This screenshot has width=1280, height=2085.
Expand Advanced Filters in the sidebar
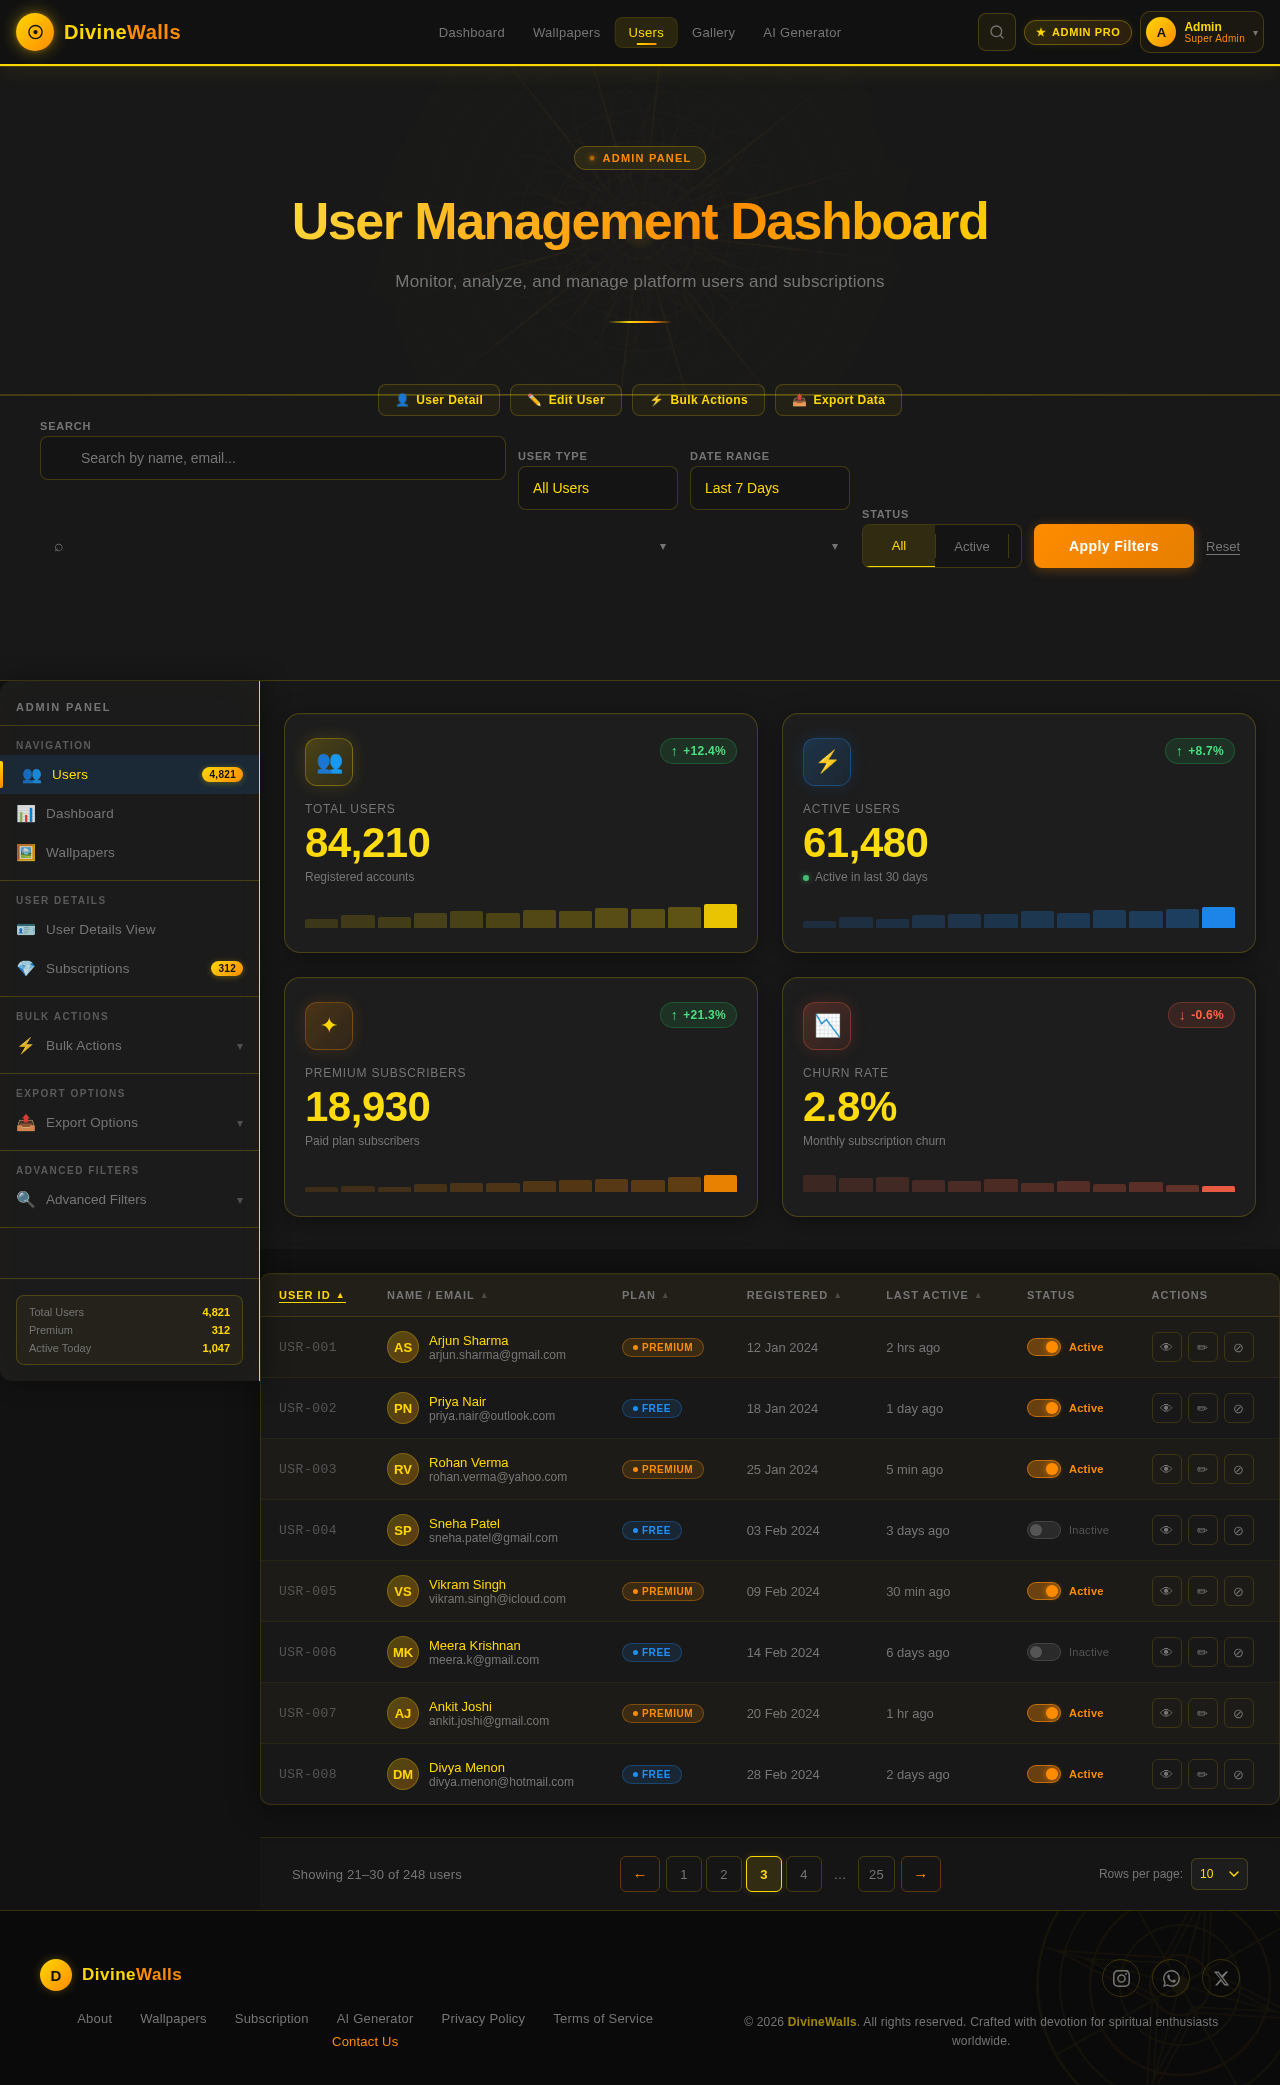click(x=129, y=1200)
